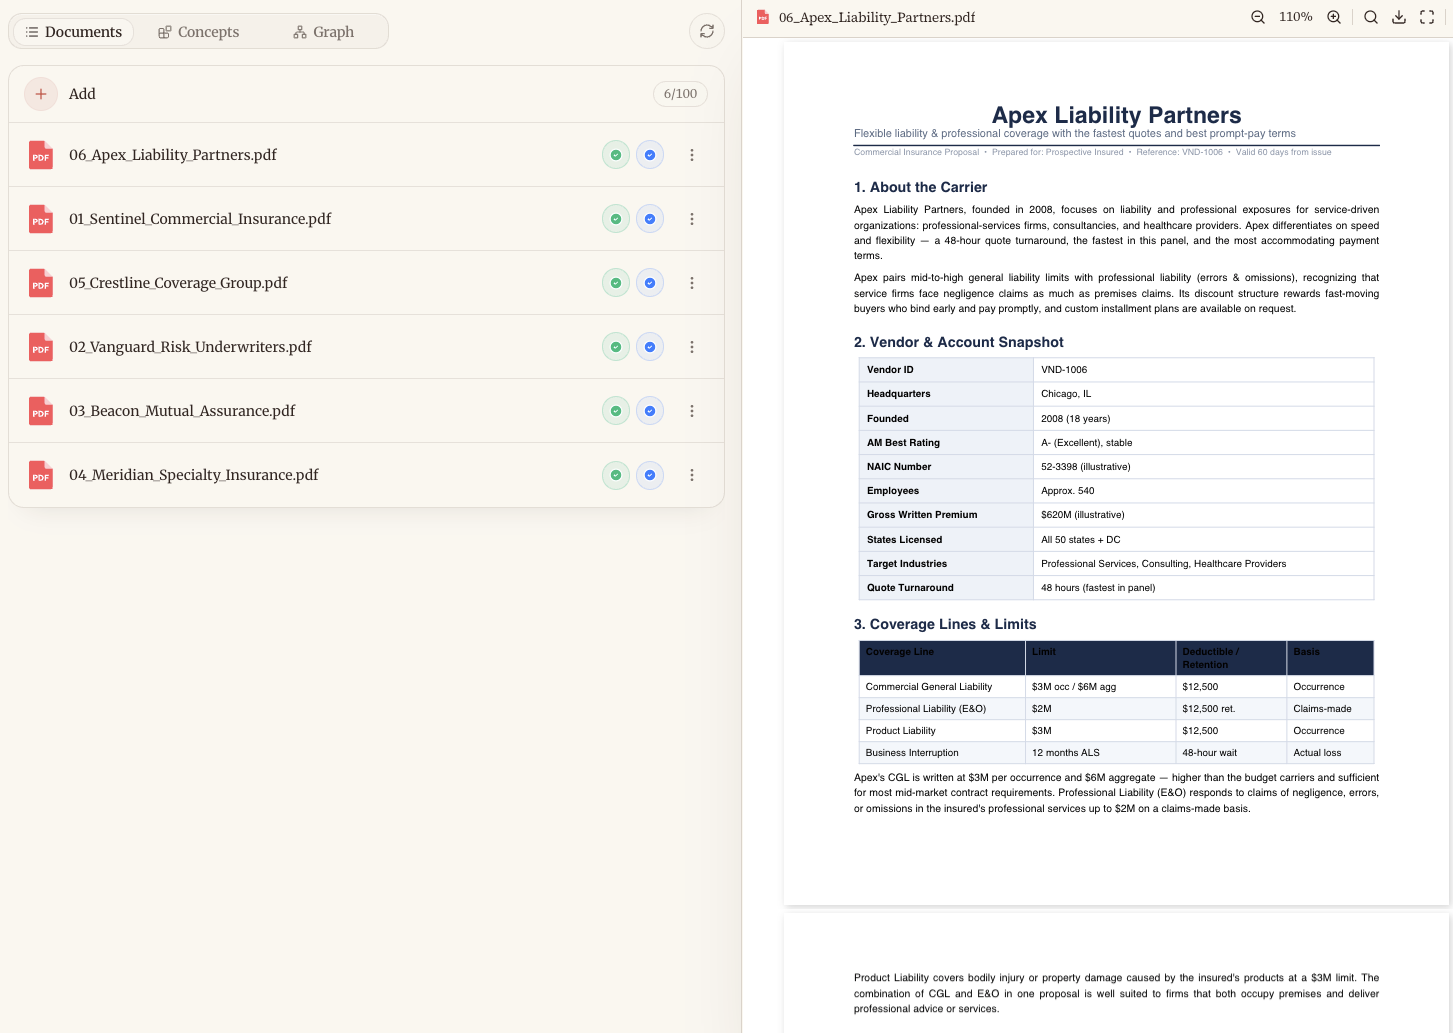The height and width of the screenshot is (1033, 1453).
Task: Click the refresh documents icon
Action: pyautogui.click(x=707, y=31)
